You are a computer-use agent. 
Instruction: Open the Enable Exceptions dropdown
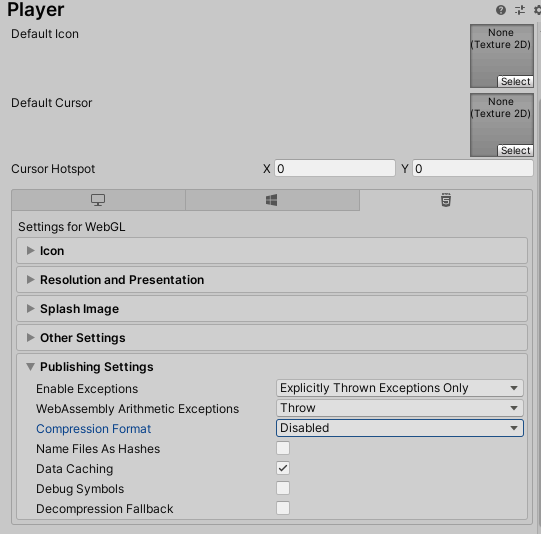(400, 388)
